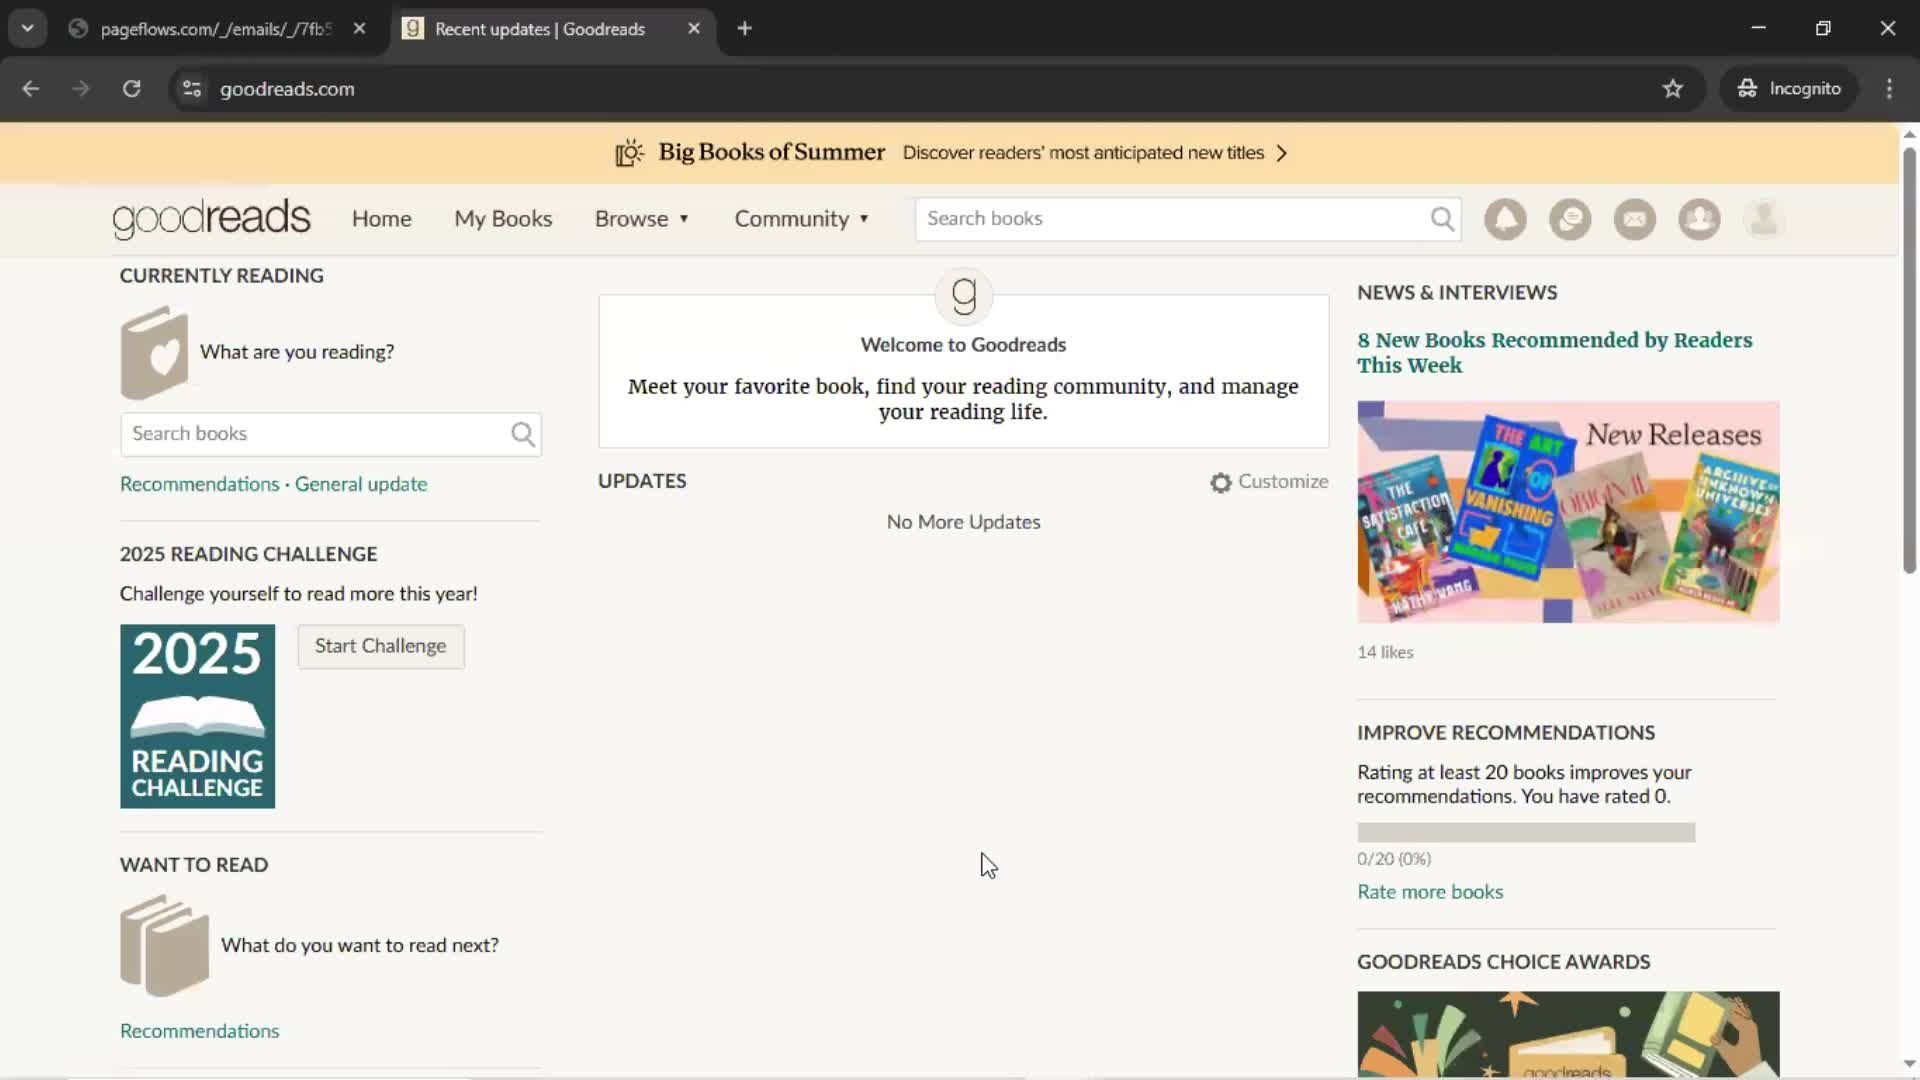Open Recommendations link under Currently Reading

[200, 485]
